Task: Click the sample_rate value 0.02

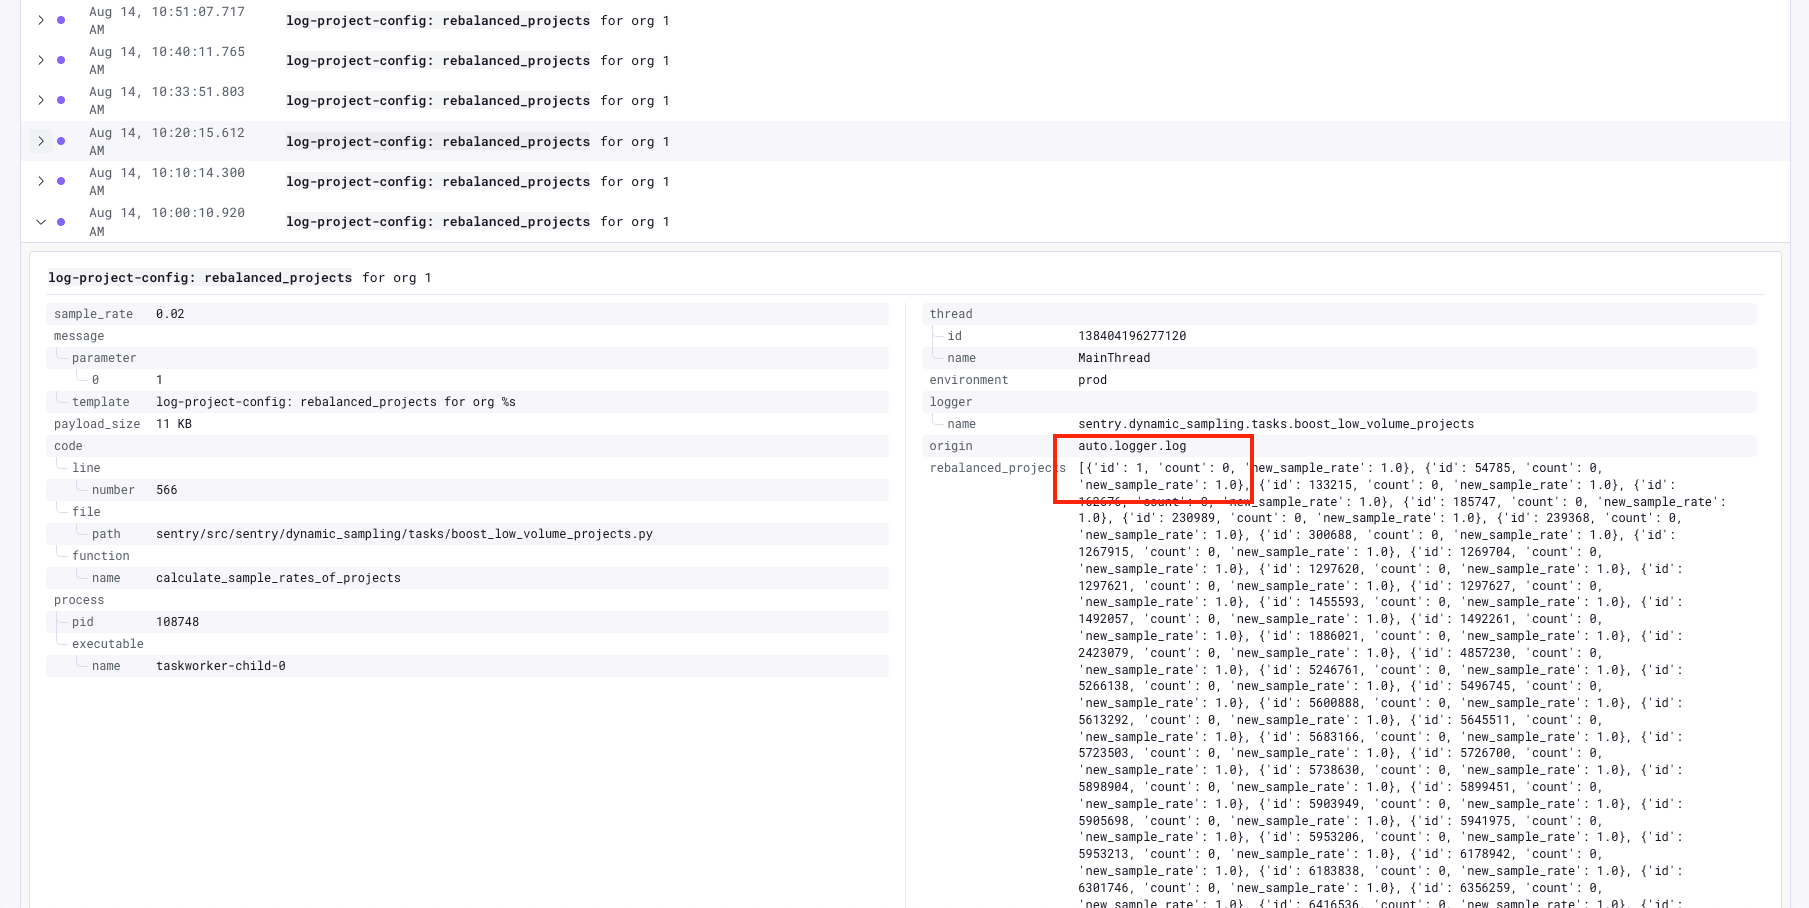Action: pyautogui.click(x=170, y=314)
